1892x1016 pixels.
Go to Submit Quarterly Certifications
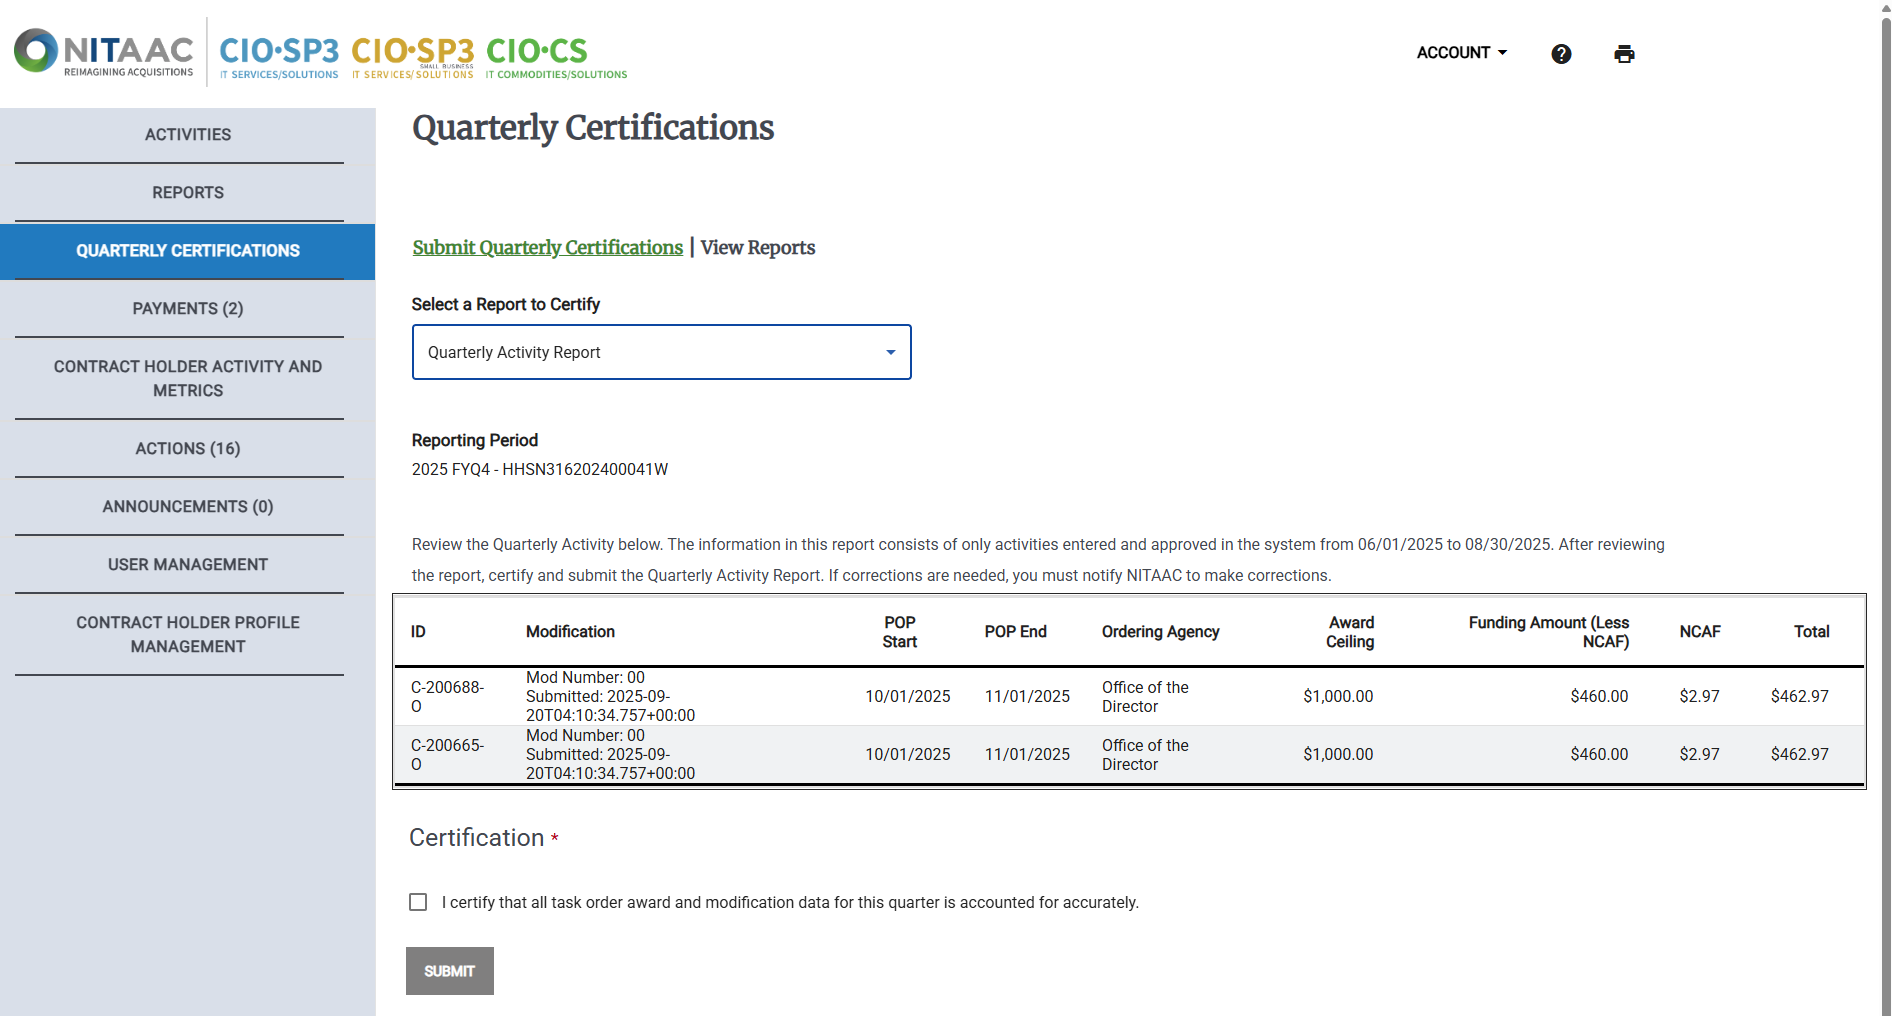[547, 247]
